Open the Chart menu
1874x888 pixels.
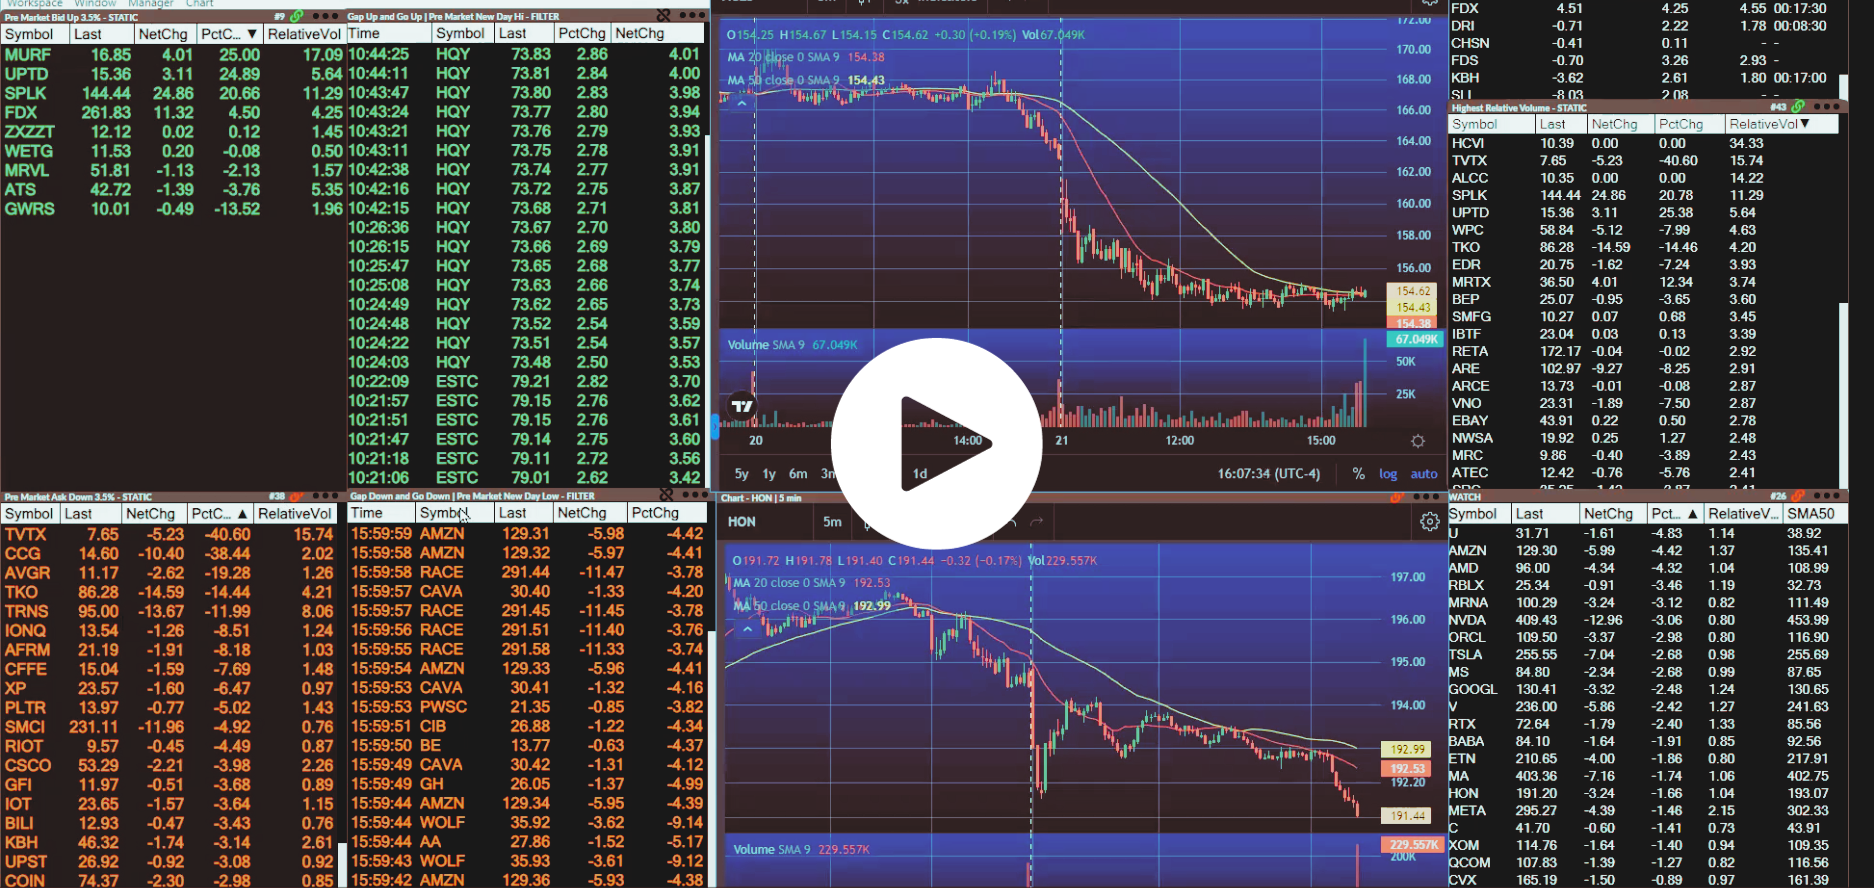pos(200,4)
